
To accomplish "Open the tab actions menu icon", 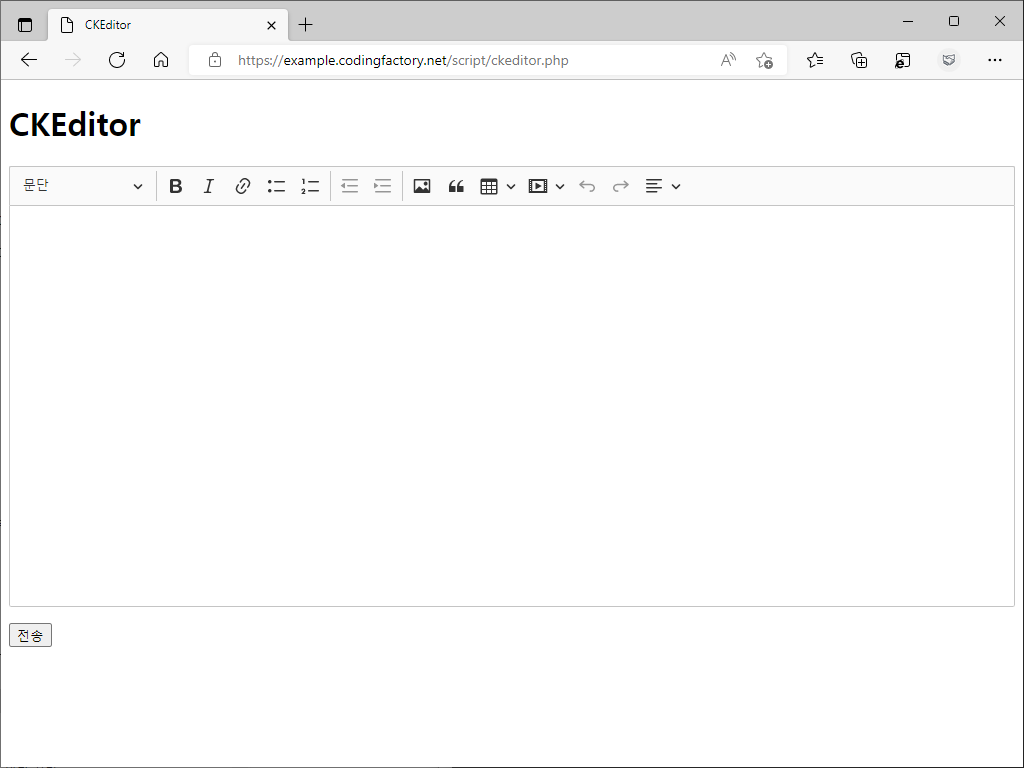I will 25,25.
